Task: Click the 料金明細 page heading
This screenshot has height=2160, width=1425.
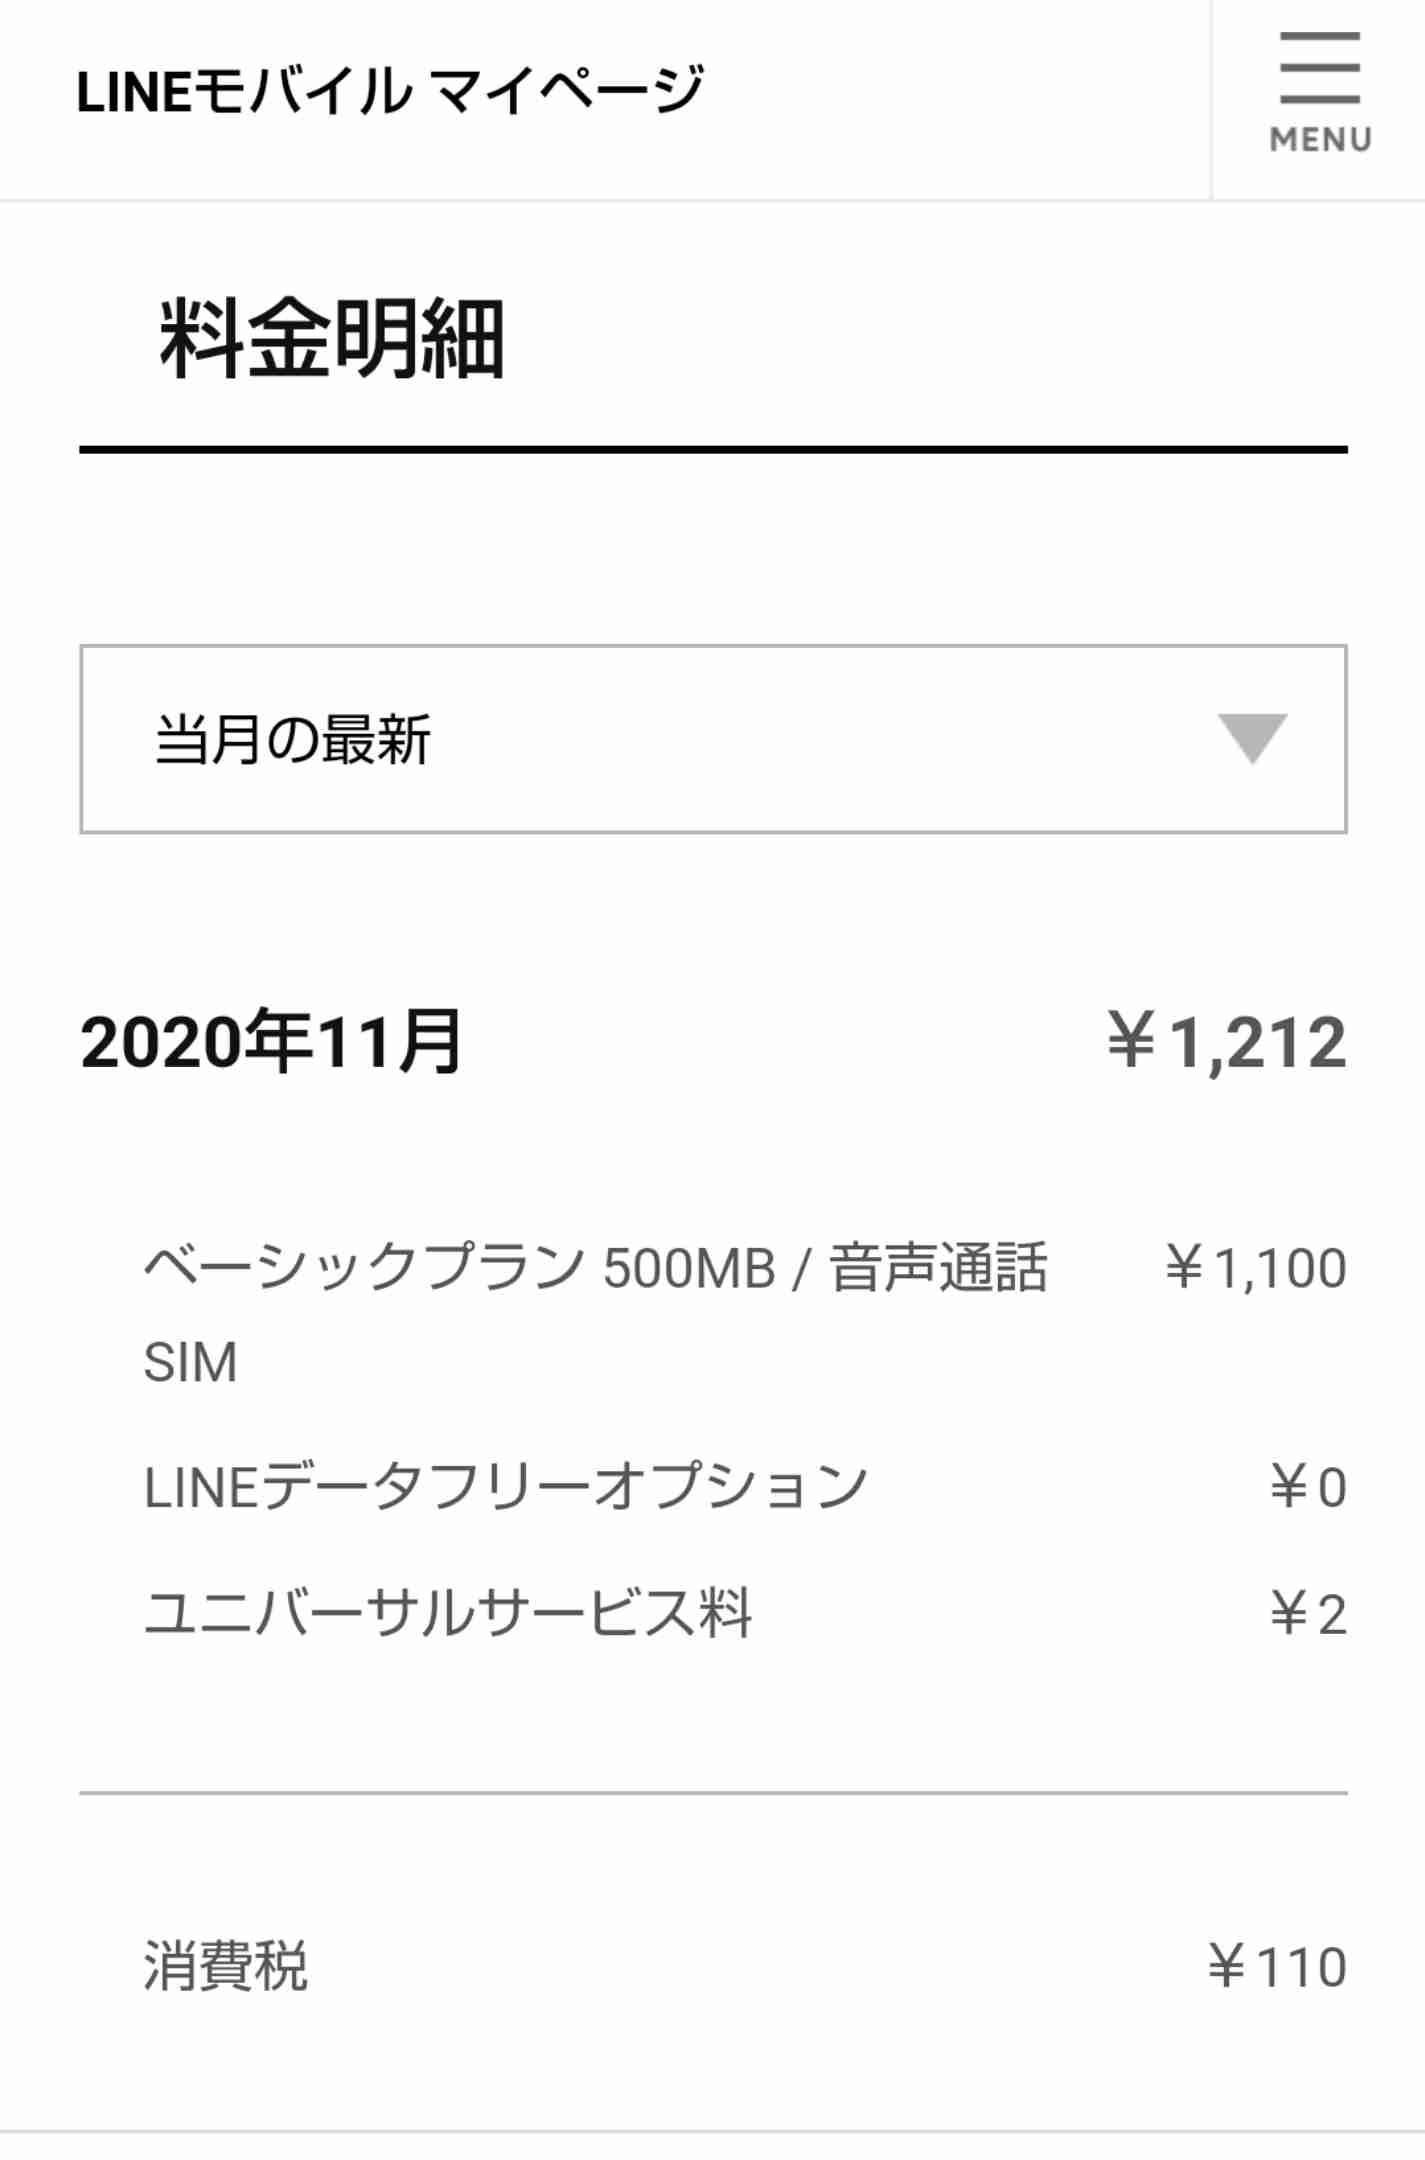Action: click(x=332, y=338)
